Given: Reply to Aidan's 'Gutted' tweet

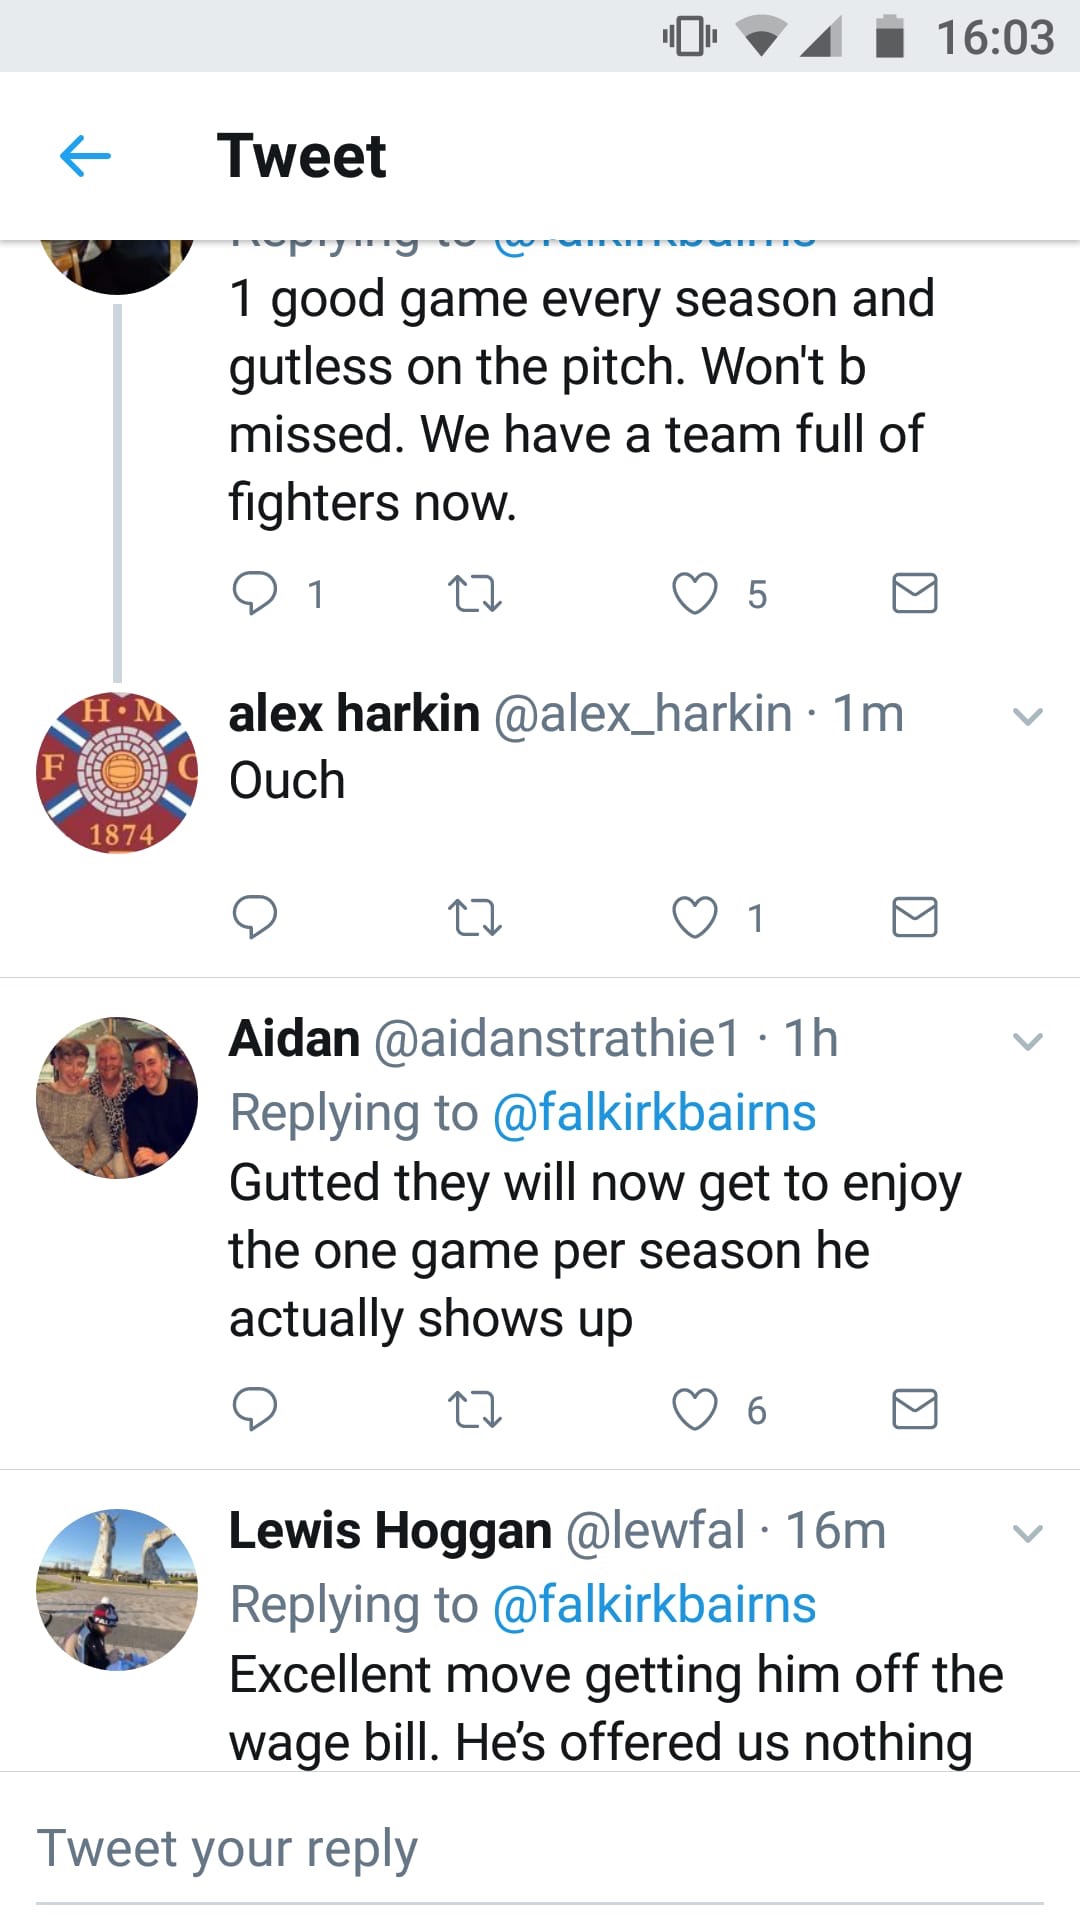Looking at the screenshot, I should 254,1409.
